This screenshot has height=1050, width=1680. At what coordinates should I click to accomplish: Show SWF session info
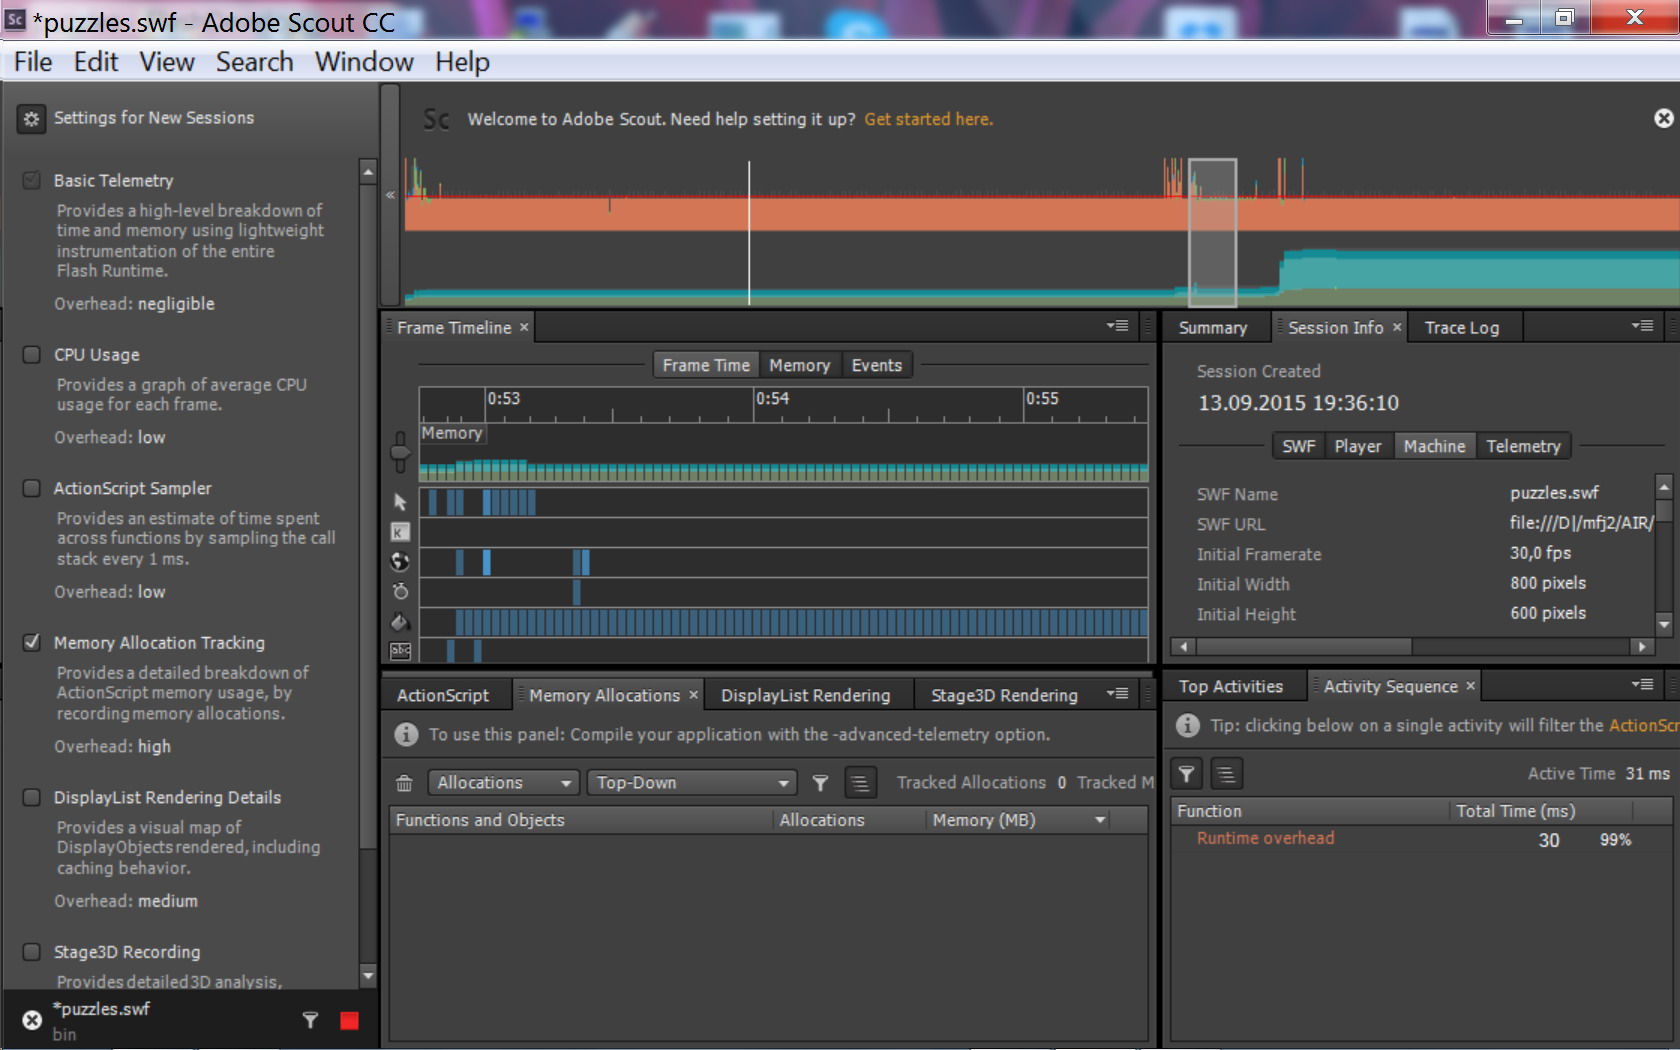[1299, 447]
